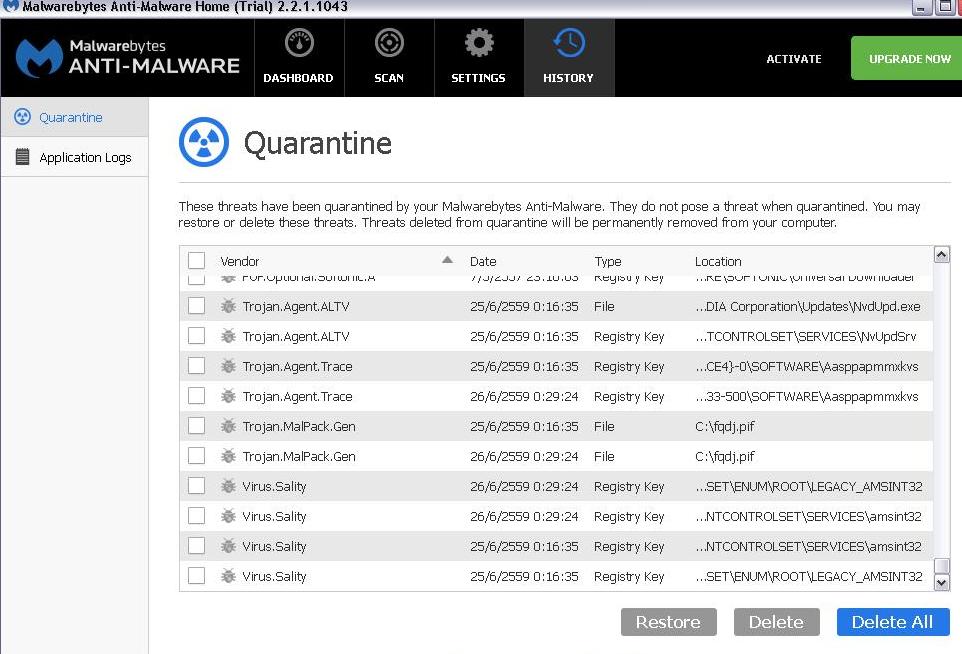Click bug icon of Virus.Sality 25/6 amsint32 services row
Screen dimensions: 962x654
(228, 546)
